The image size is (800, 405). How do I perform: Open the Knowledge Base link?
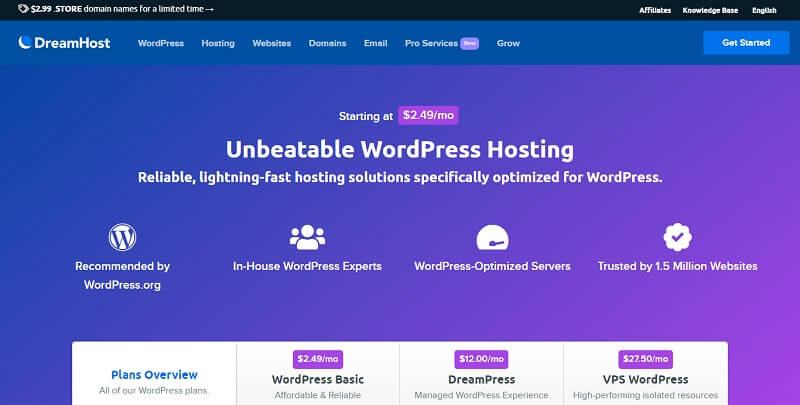point(710,10)
